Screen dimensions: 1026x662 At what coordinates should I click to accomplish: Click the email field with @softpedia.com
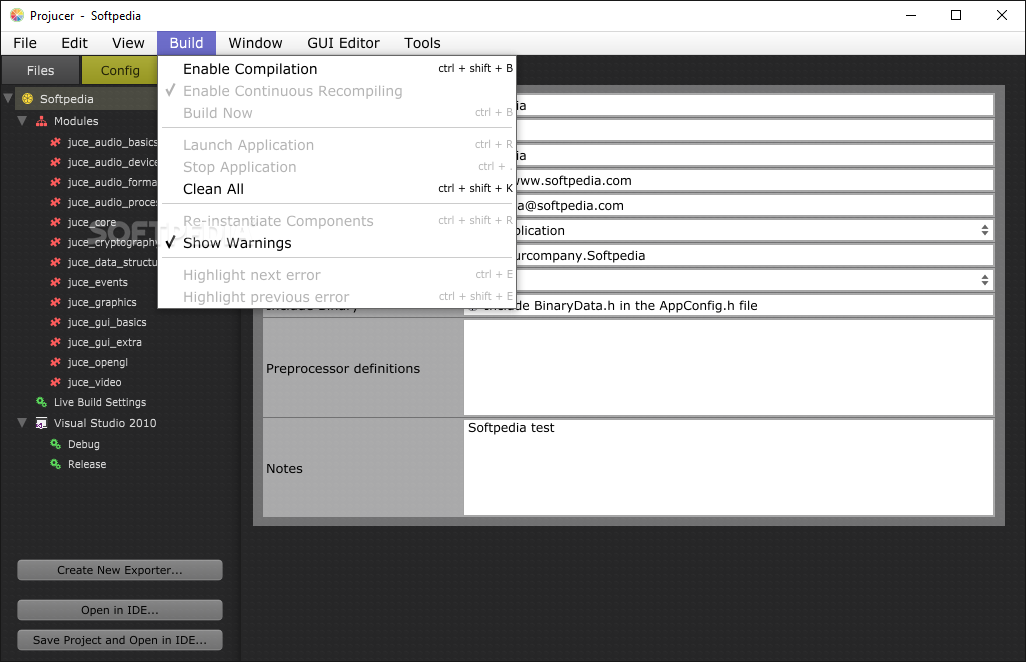pos(754,205)
